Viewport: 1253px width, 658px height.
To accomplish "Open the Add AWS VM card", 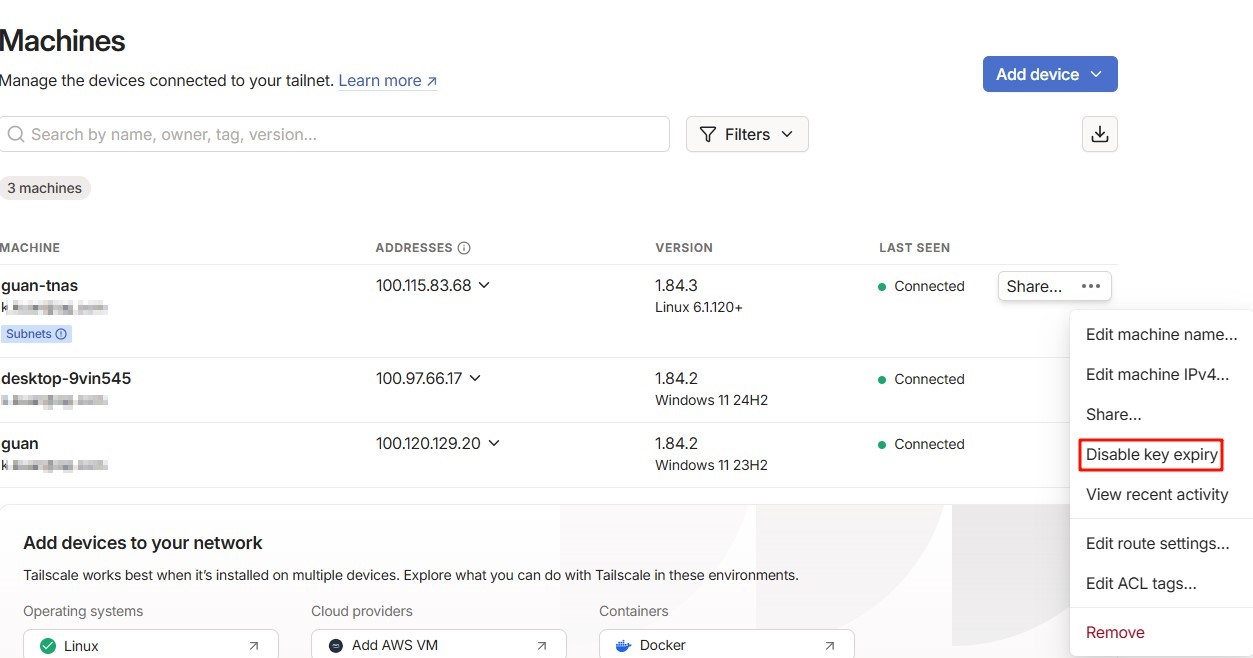I will (439, 644).
